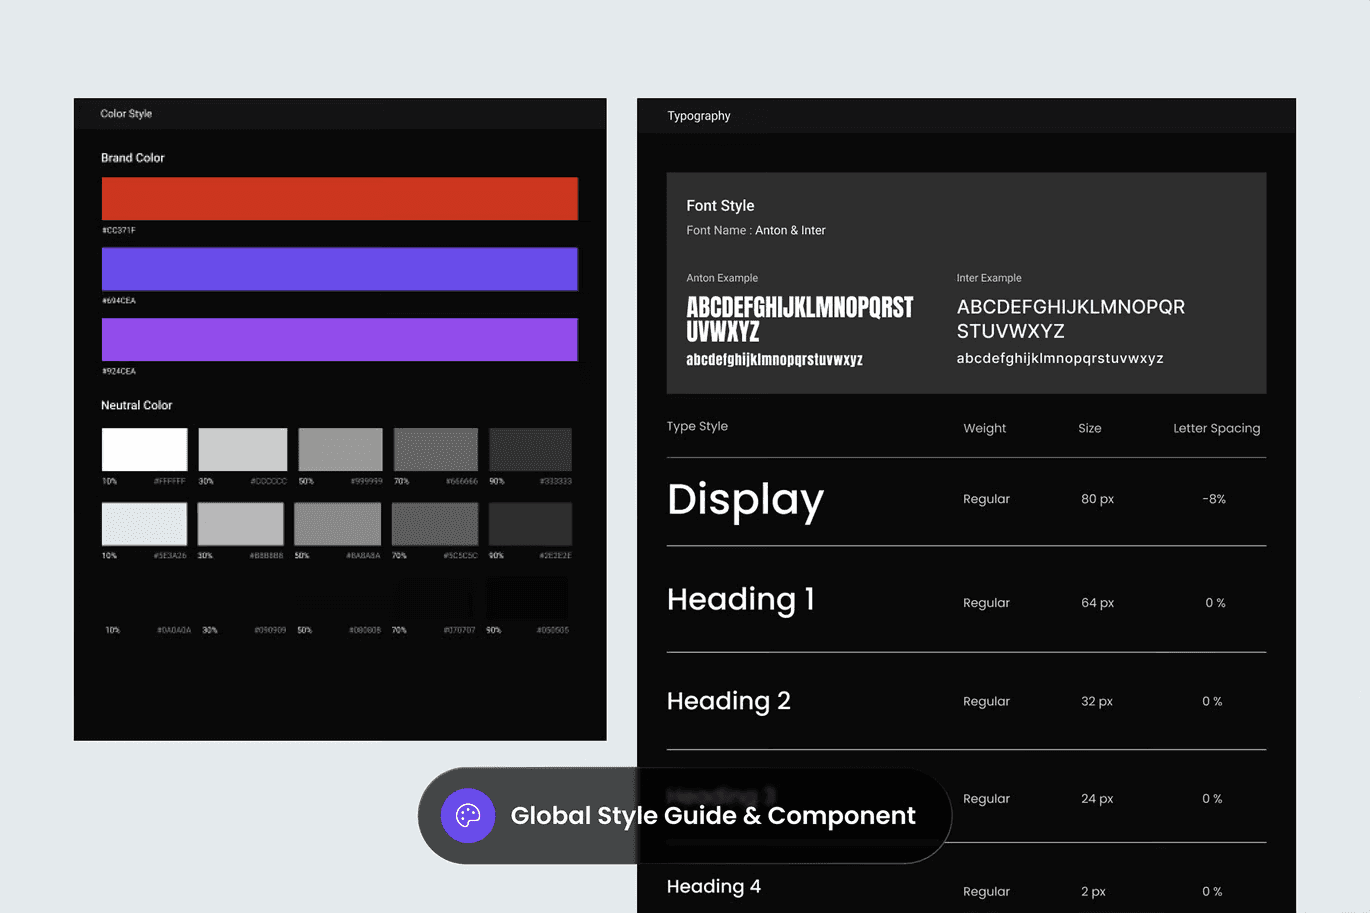This screenshot has height=913, width=1370.
Task: Click the Heading 4 type style sample
Action: coord(714,887)
